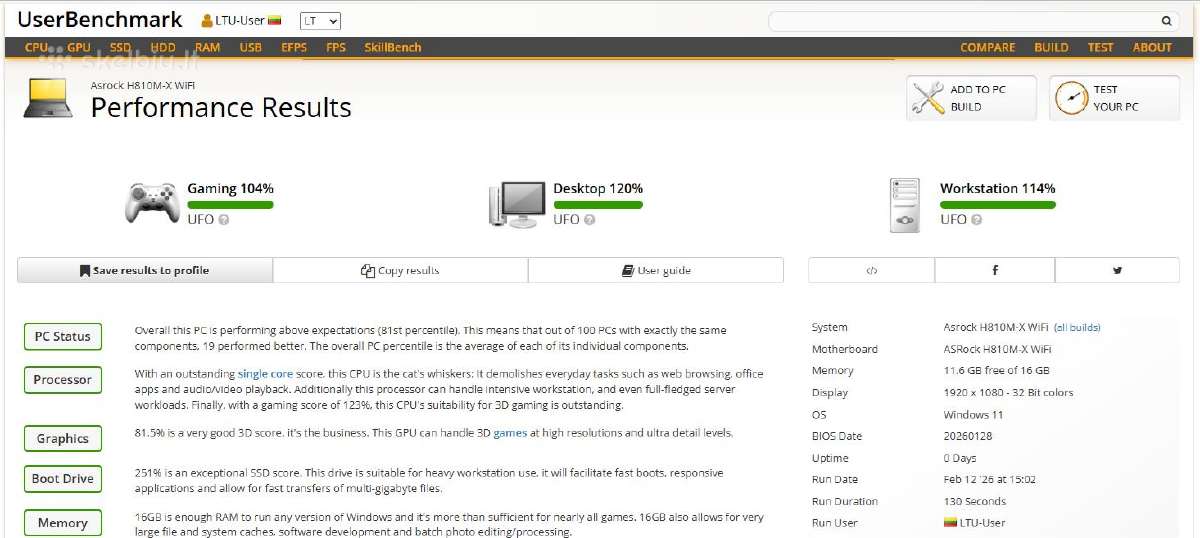Click Lithuanian flag next to Run User
This screenshot has height=538, width=1200.
click(x=951, y=522)
